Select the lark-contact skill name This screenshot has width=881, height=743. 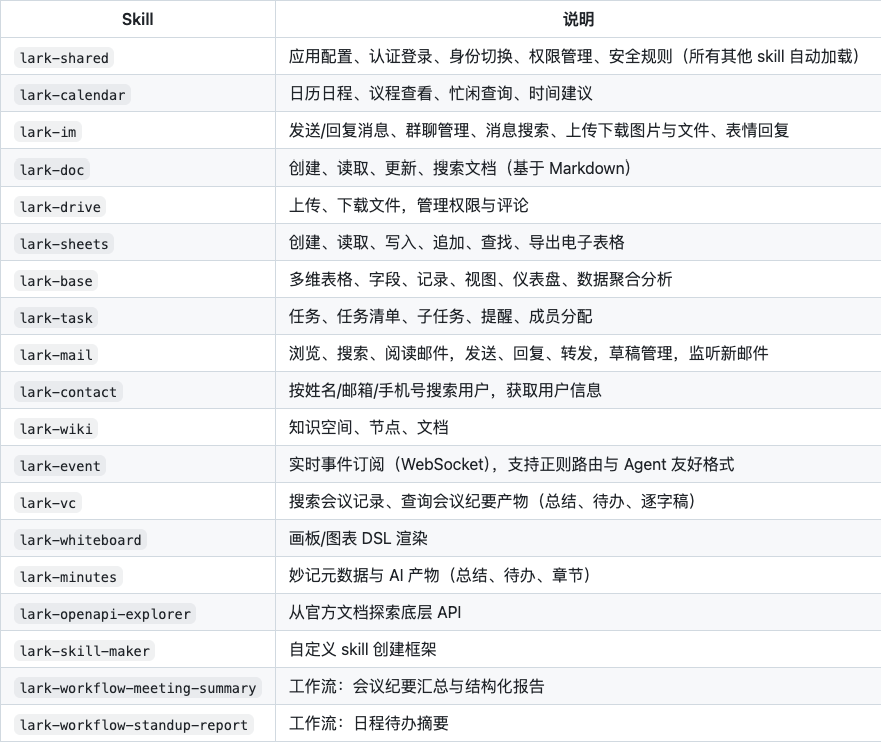69,392
